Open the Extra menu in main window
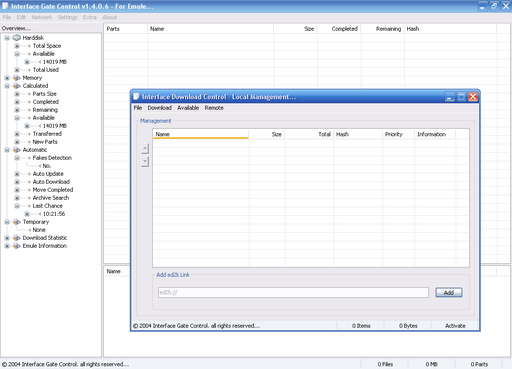 (x=90, y=17)
